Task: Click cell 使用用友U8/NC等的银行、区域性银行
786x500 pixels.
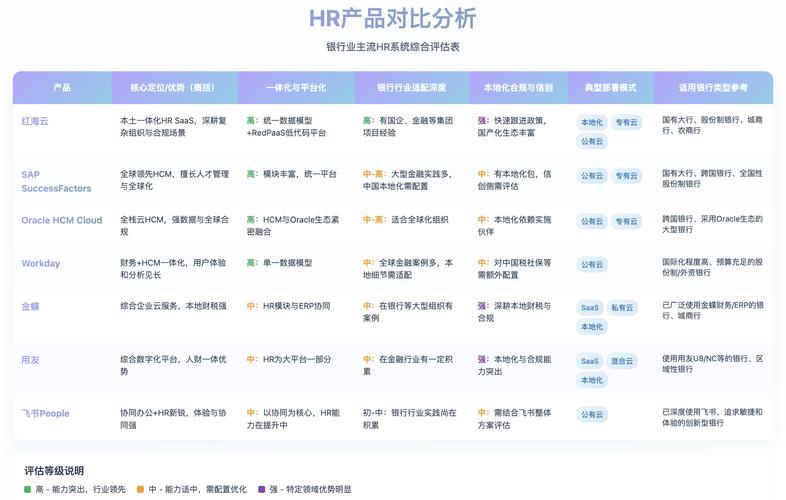Action: (x=712, y=364)
